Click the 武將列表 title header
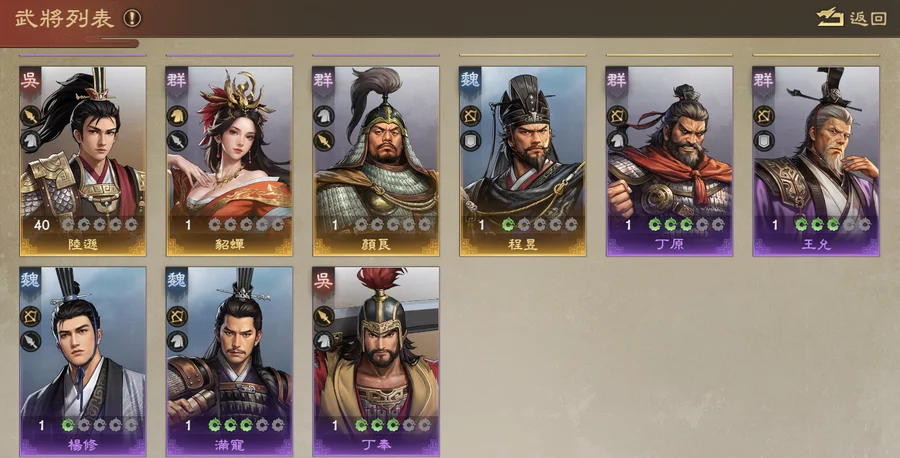Screen dimensions: 900x458 point(64,18)
